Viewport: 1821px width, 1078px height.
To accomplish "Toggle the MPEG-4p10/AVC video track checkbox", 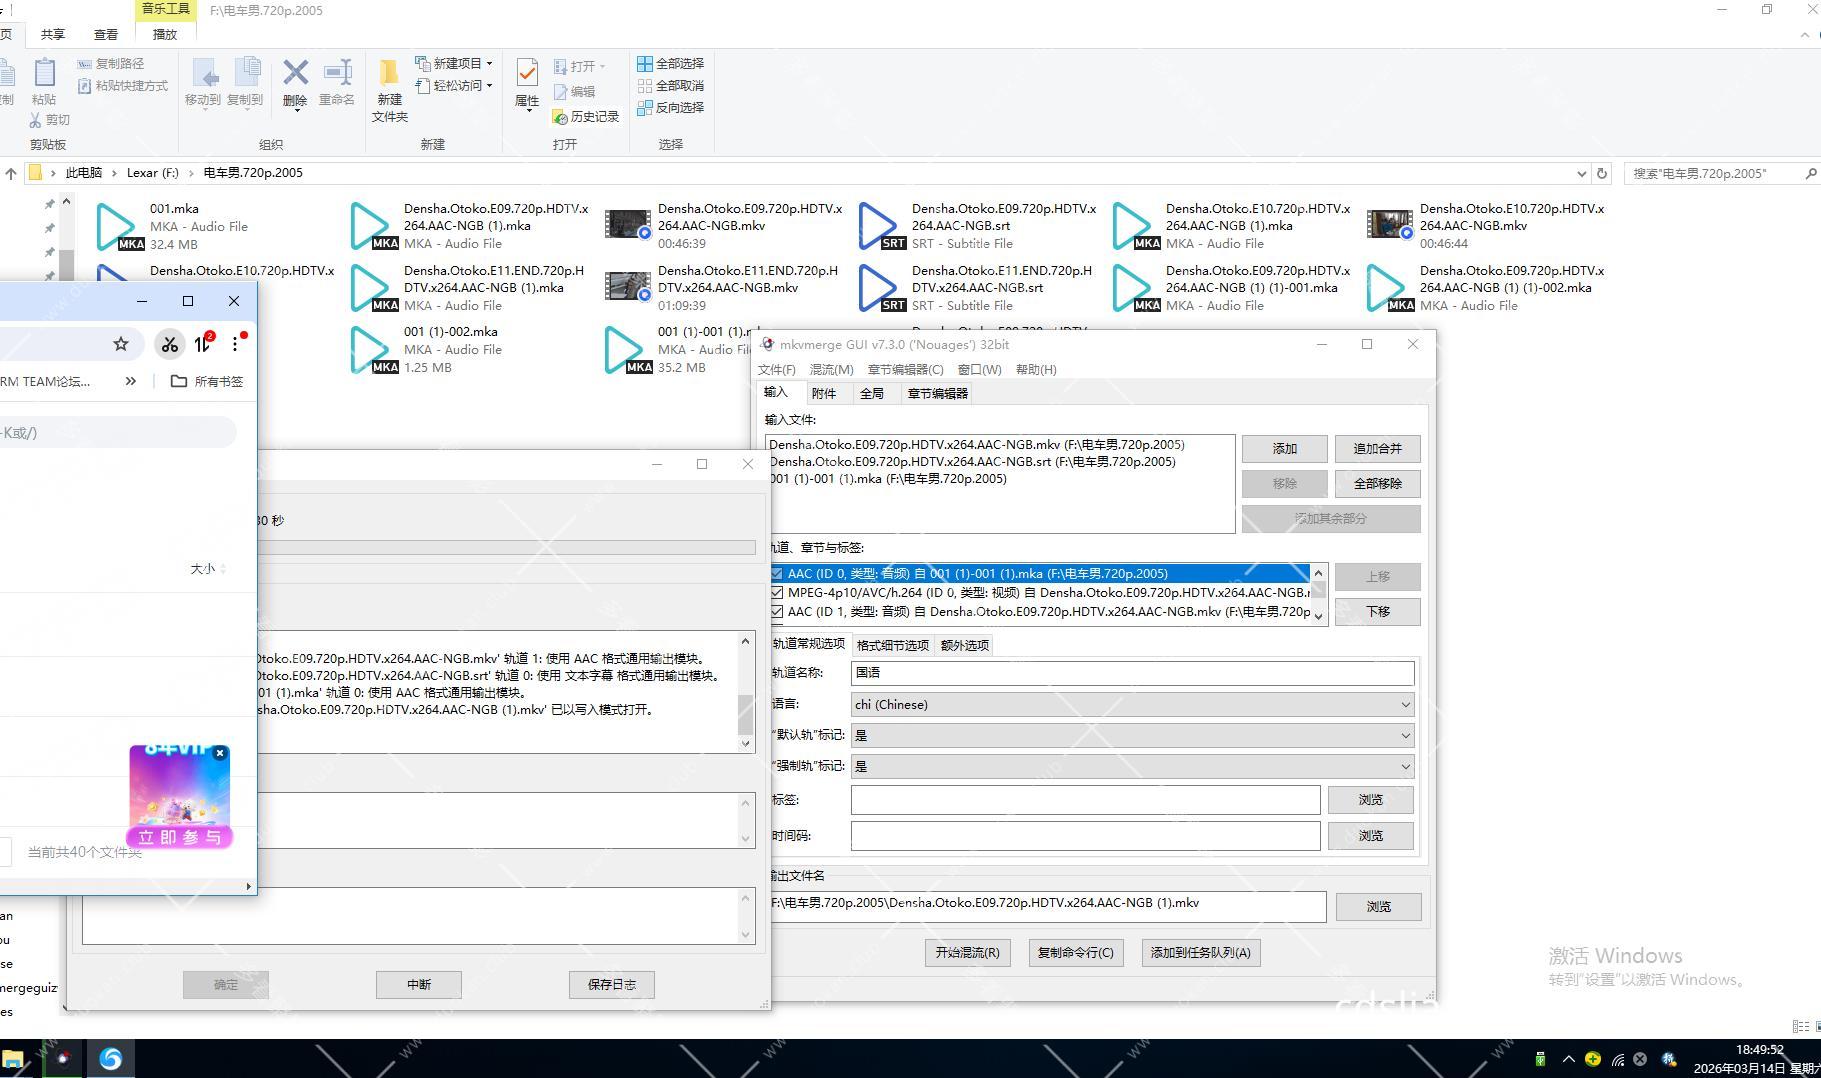I will 777,593.
